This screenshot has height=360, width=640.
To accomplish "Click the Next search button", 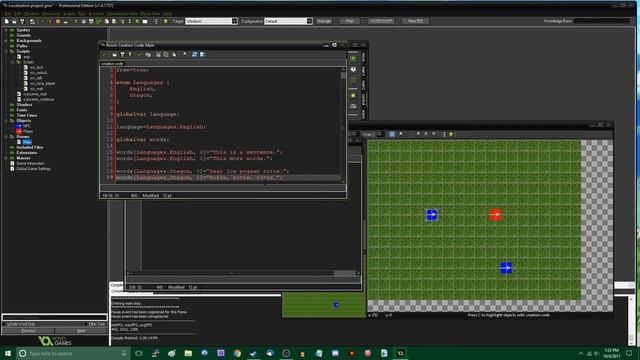I will coord(81,331).
